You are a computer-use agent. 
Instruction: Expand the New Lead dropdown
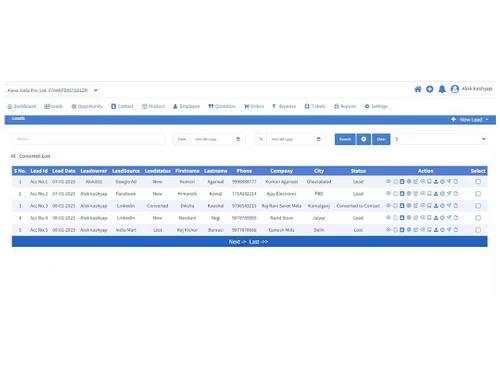470,119
